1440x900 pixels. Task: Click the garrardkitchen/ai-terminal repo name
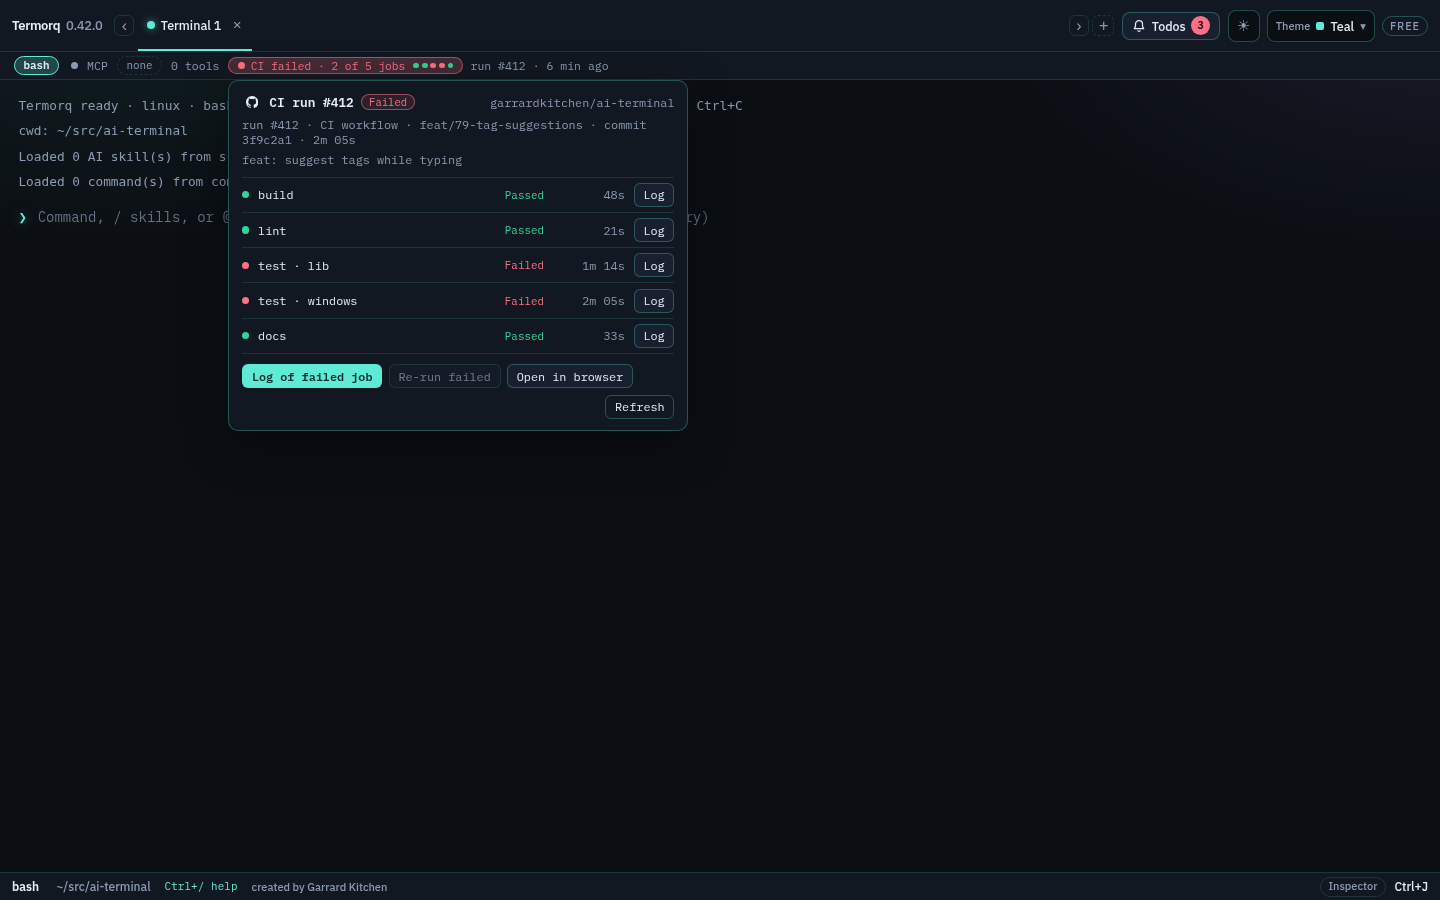(x=582, y=103)
